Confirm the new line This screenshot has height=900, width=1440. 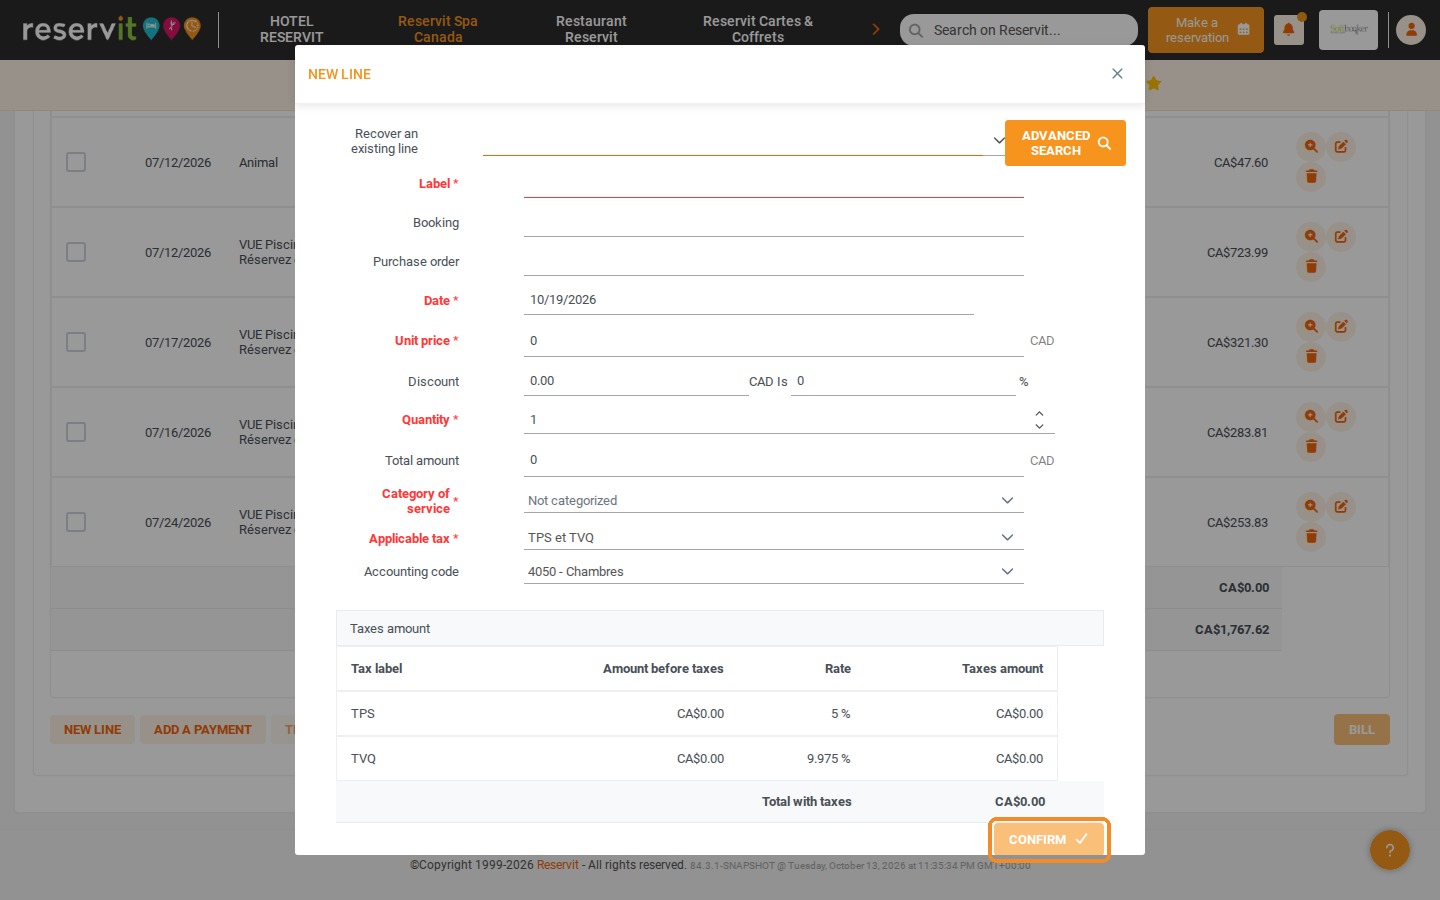(1049, 839)
